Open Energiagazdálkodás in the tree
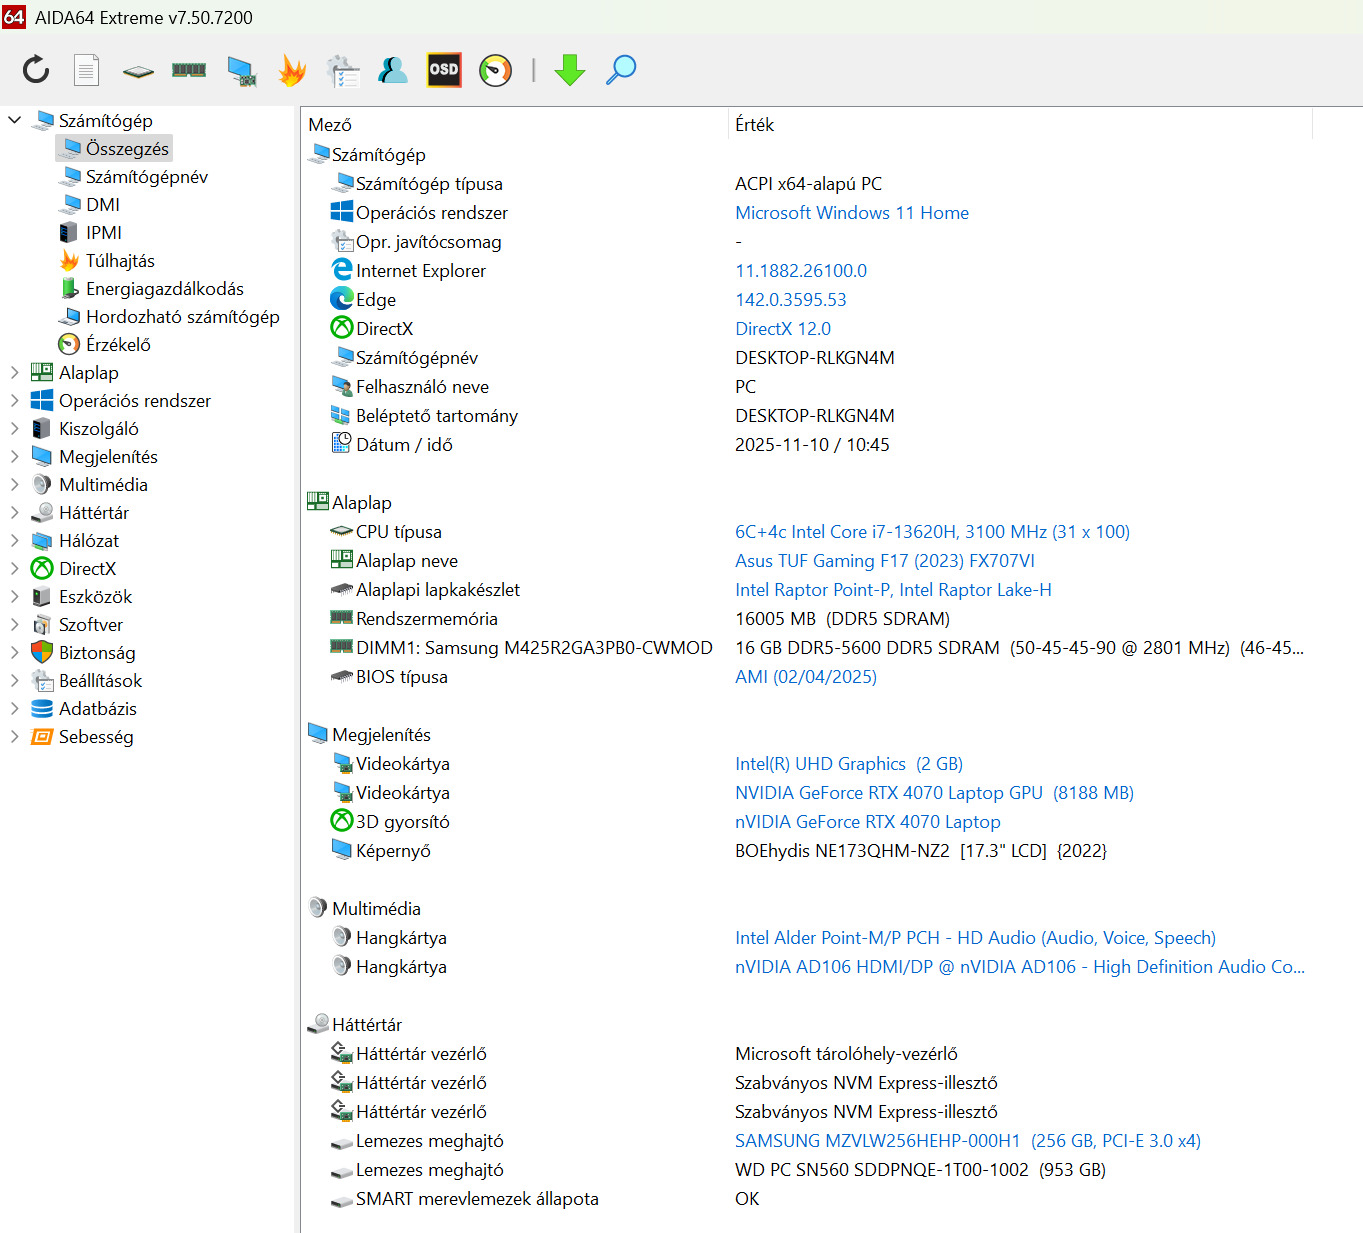The height and width of the screenshot is (1233, 1363). 152,288
